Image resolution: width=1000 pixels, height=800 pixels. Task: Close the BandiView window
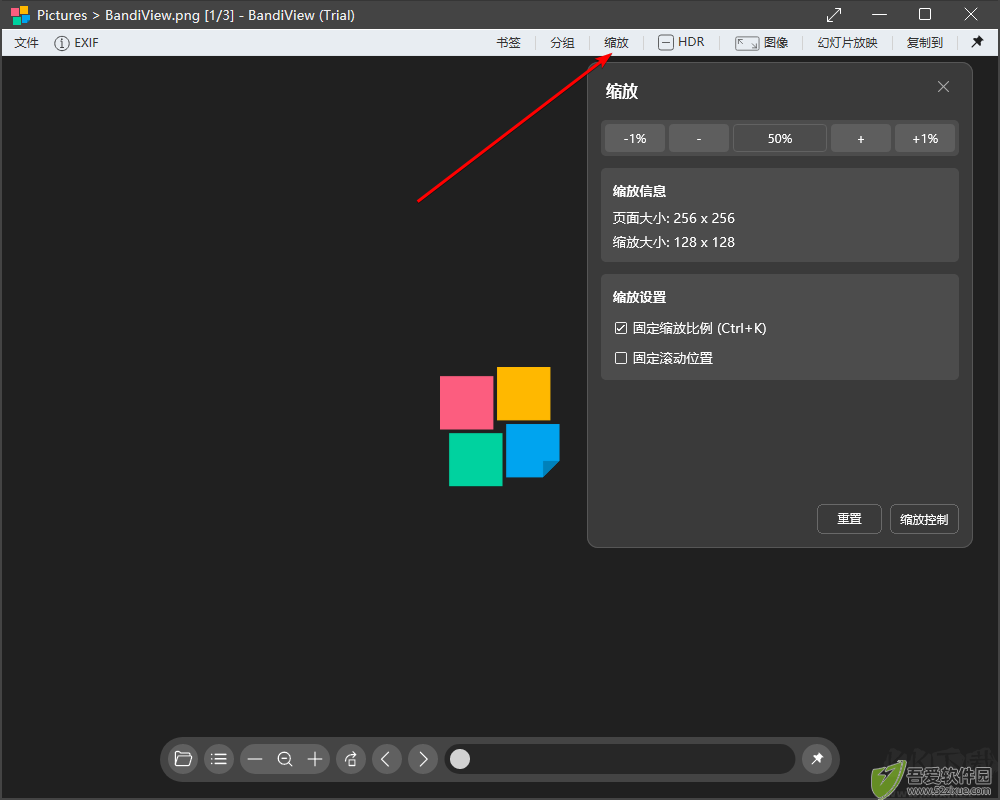[x=971, y=14]
